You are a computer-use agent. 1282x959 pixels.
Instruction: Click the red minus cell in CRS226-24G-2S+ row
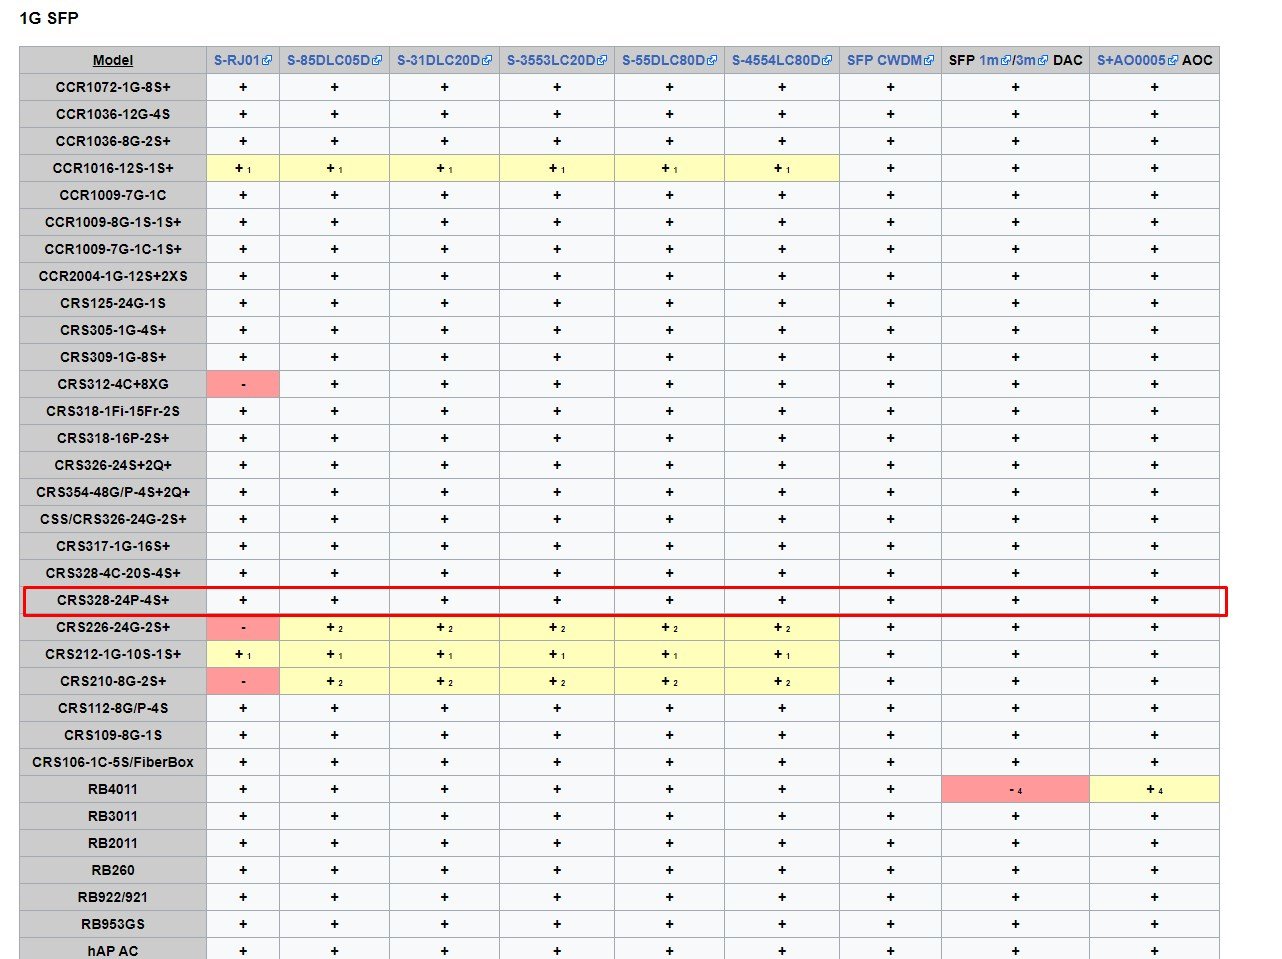(243, 627)
